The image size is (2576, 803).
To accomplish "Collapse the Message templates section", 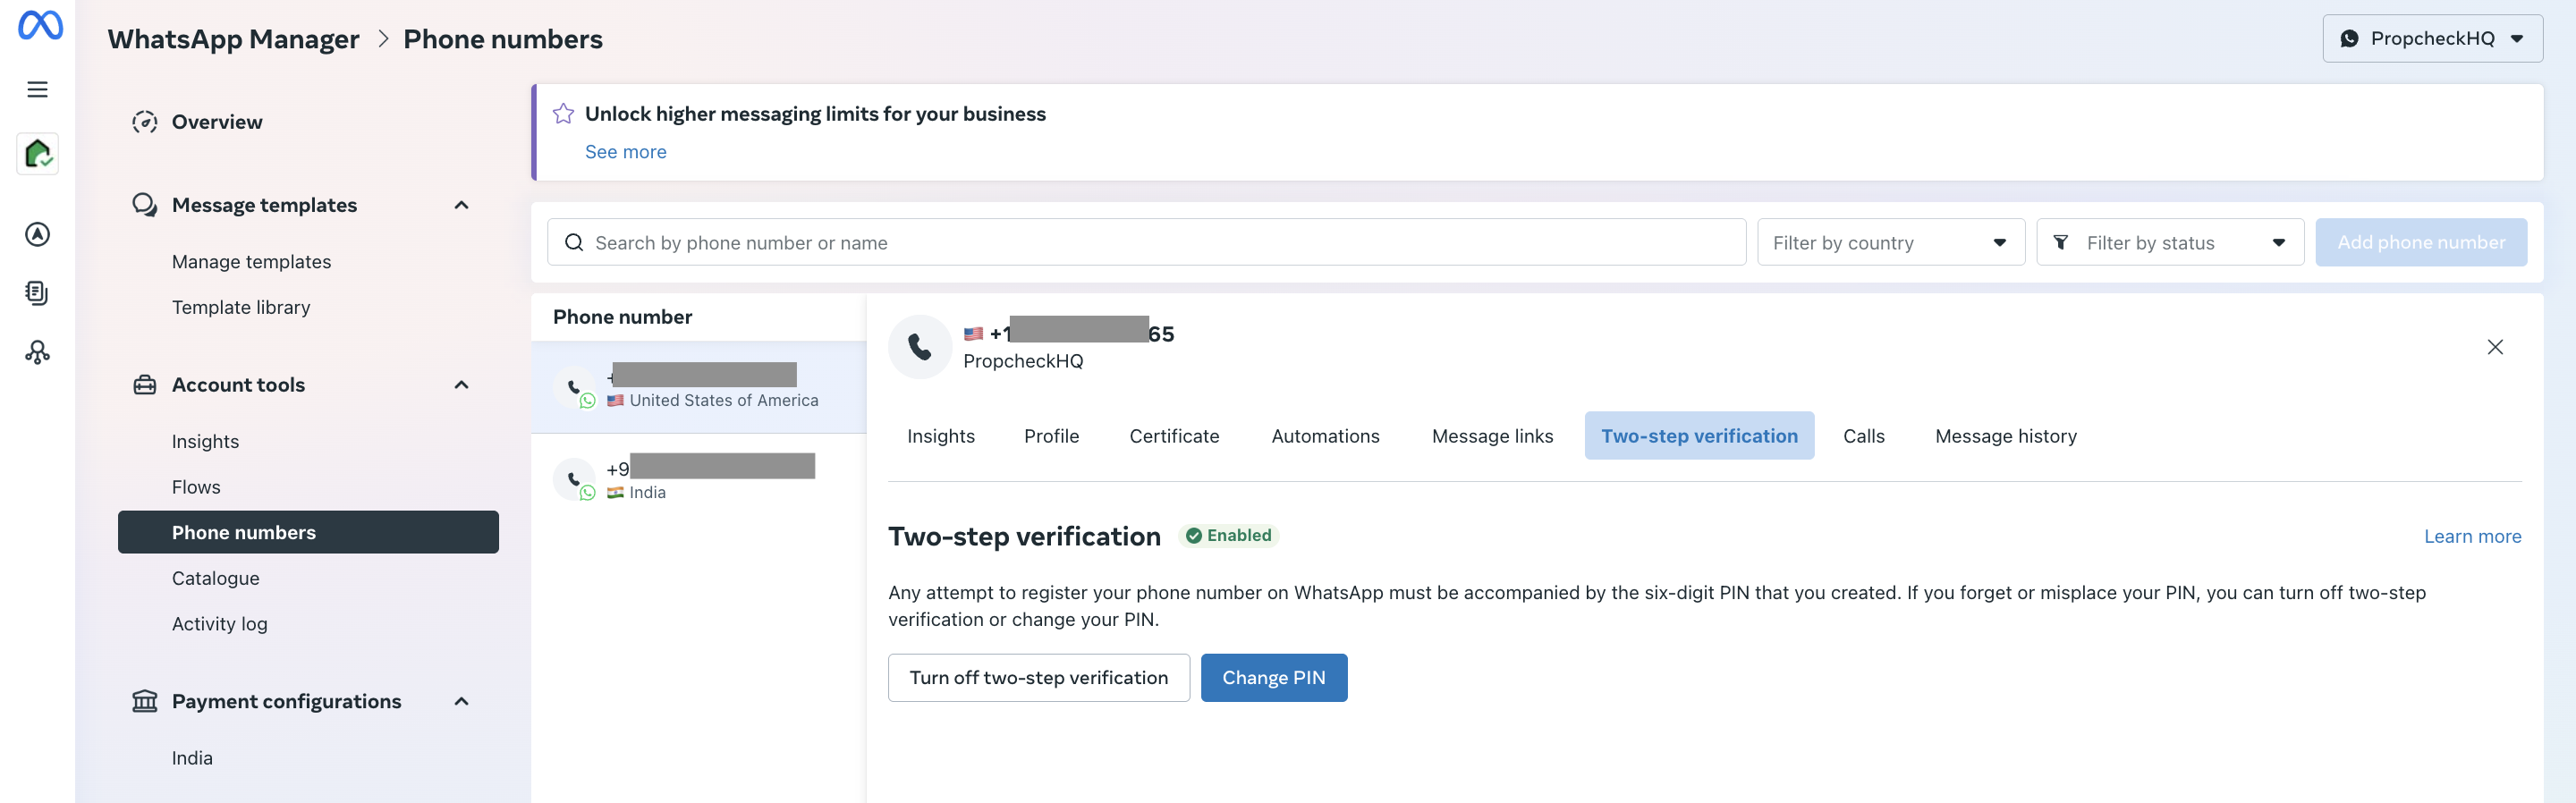I will pos(461,205).
